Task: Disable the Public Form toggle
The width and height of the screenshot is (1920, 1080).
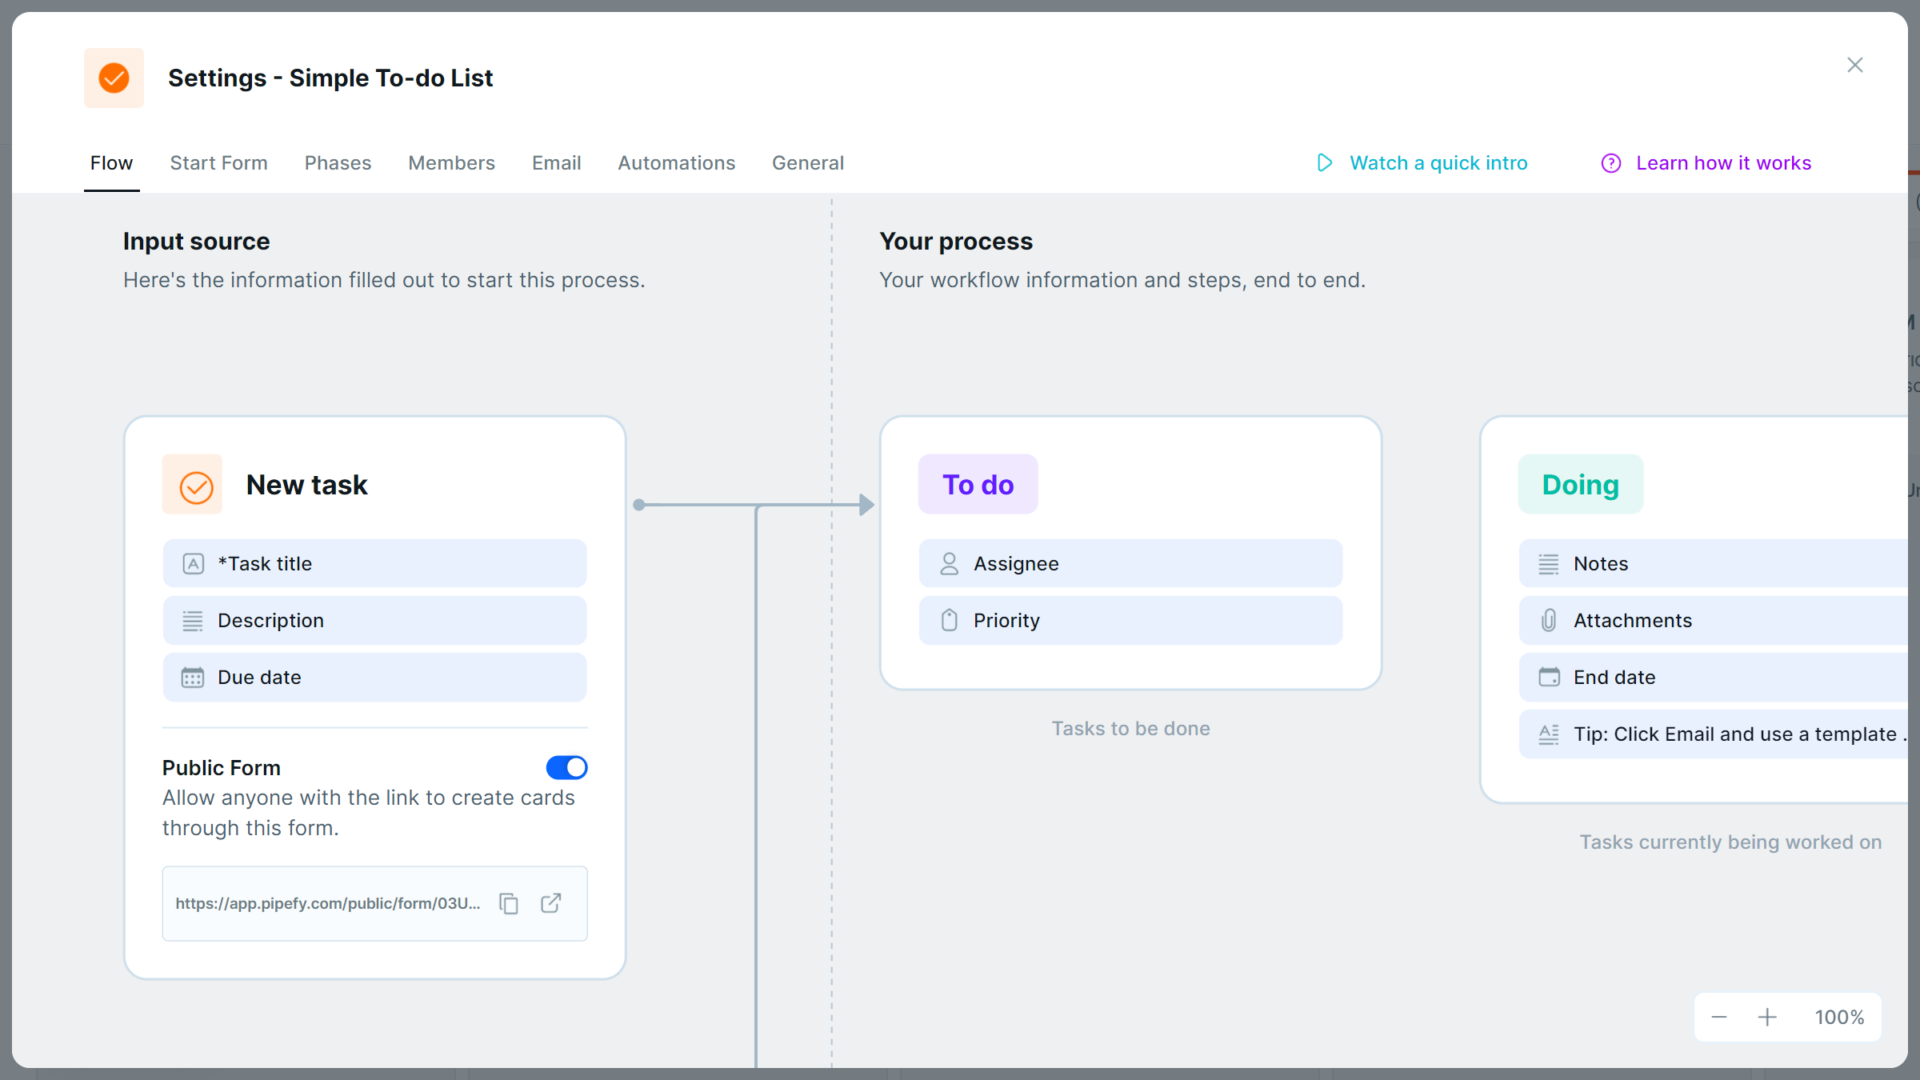Action: pos(566,767)
